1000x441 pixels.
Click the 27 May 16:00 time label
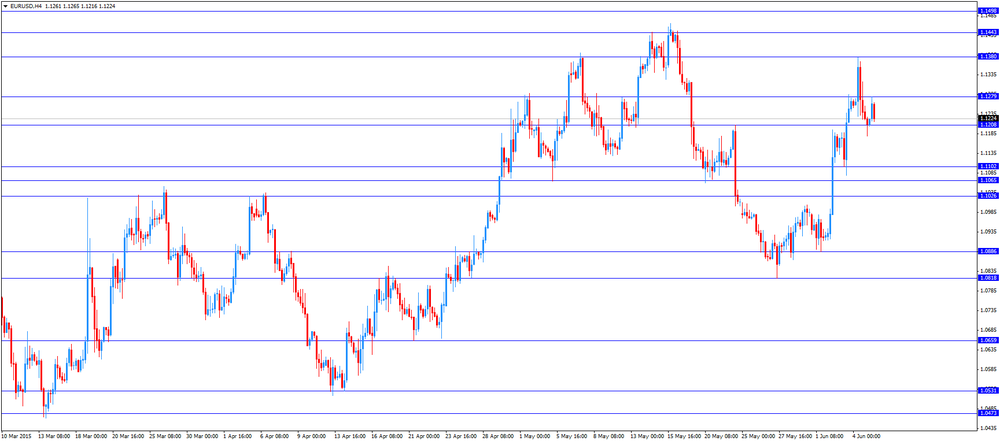[795, 436]
